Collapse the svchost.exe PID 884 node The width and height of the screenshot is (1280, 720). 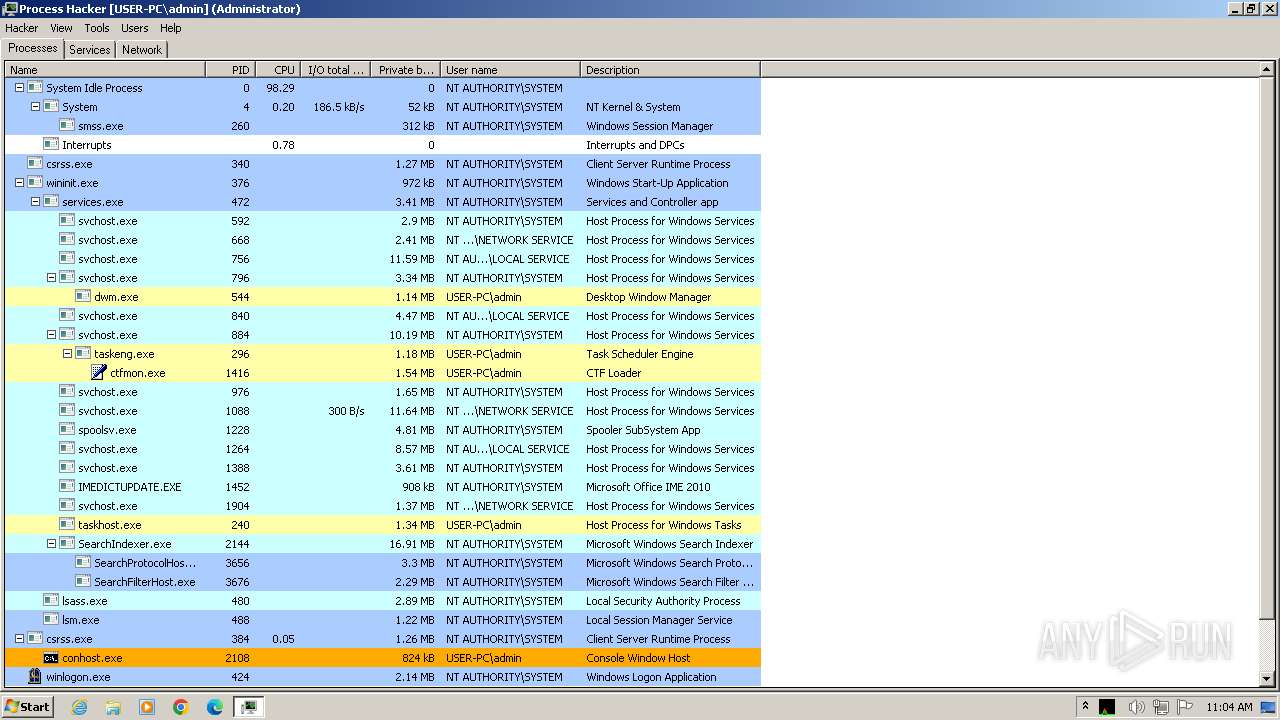click(51, 335)
